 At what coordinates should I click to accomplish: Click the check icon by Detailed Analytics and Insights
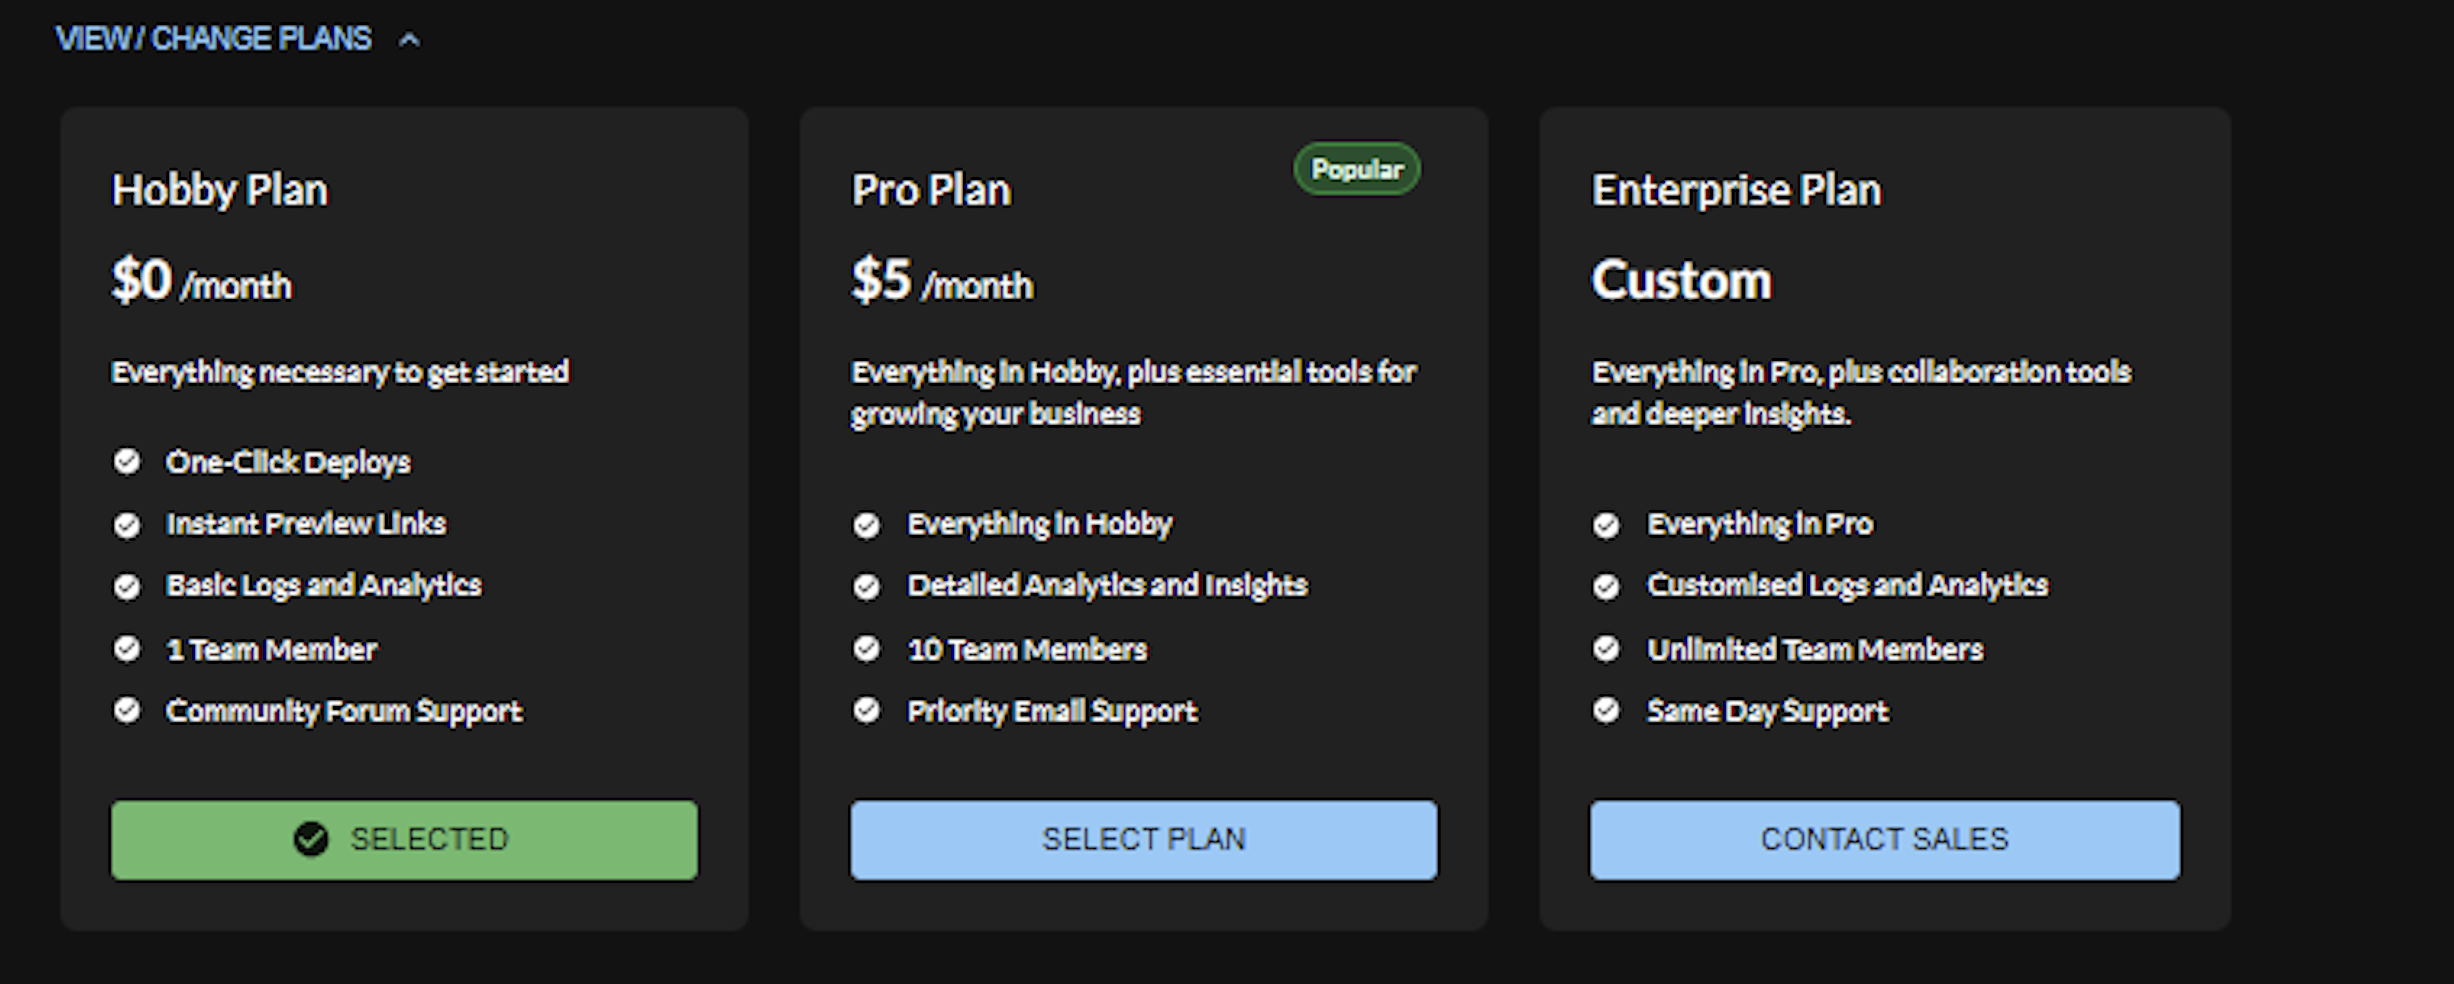[867, 586]
